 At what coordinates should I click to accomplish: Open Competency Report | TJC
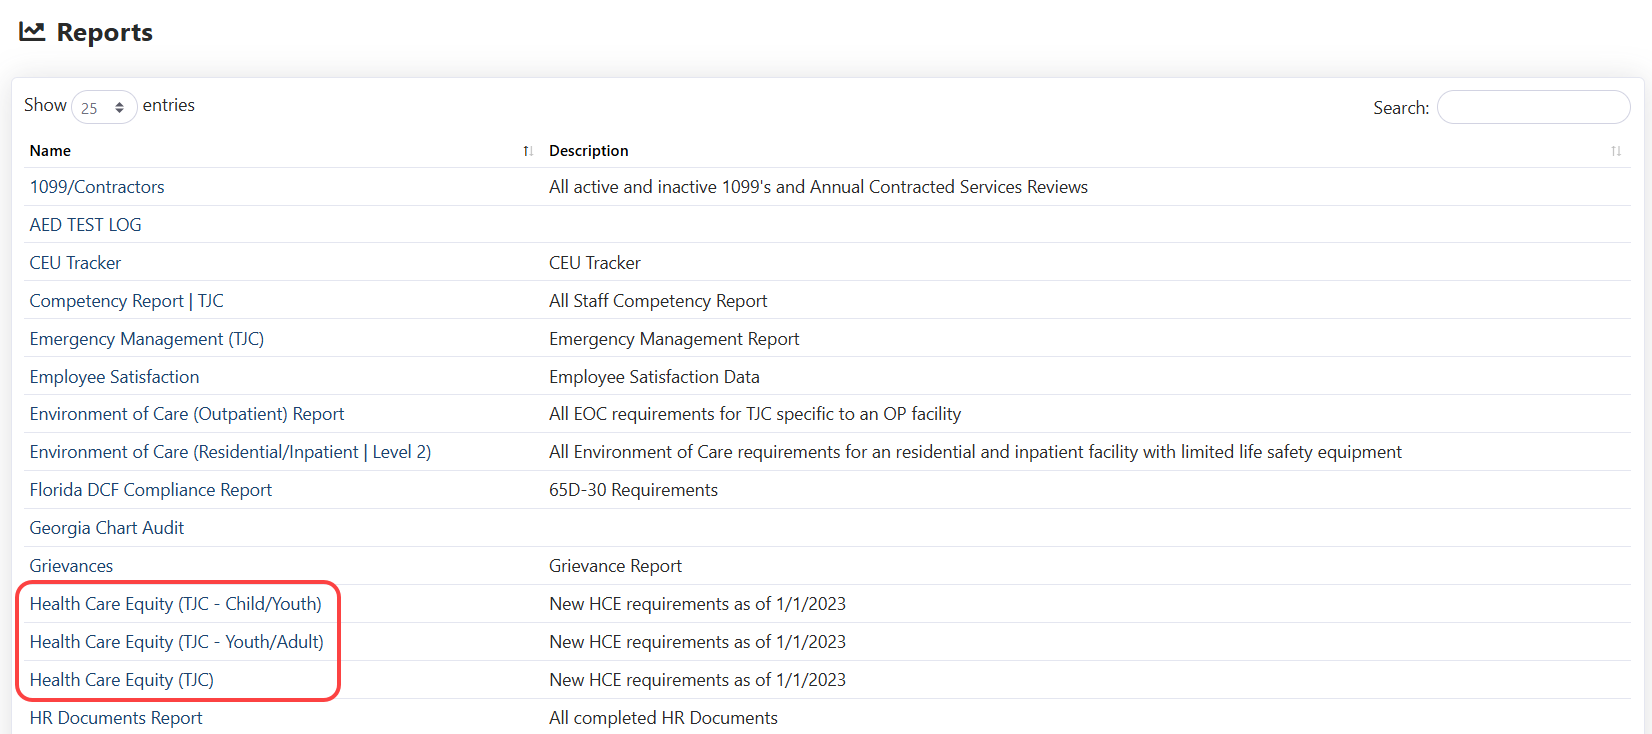(126, 301)
